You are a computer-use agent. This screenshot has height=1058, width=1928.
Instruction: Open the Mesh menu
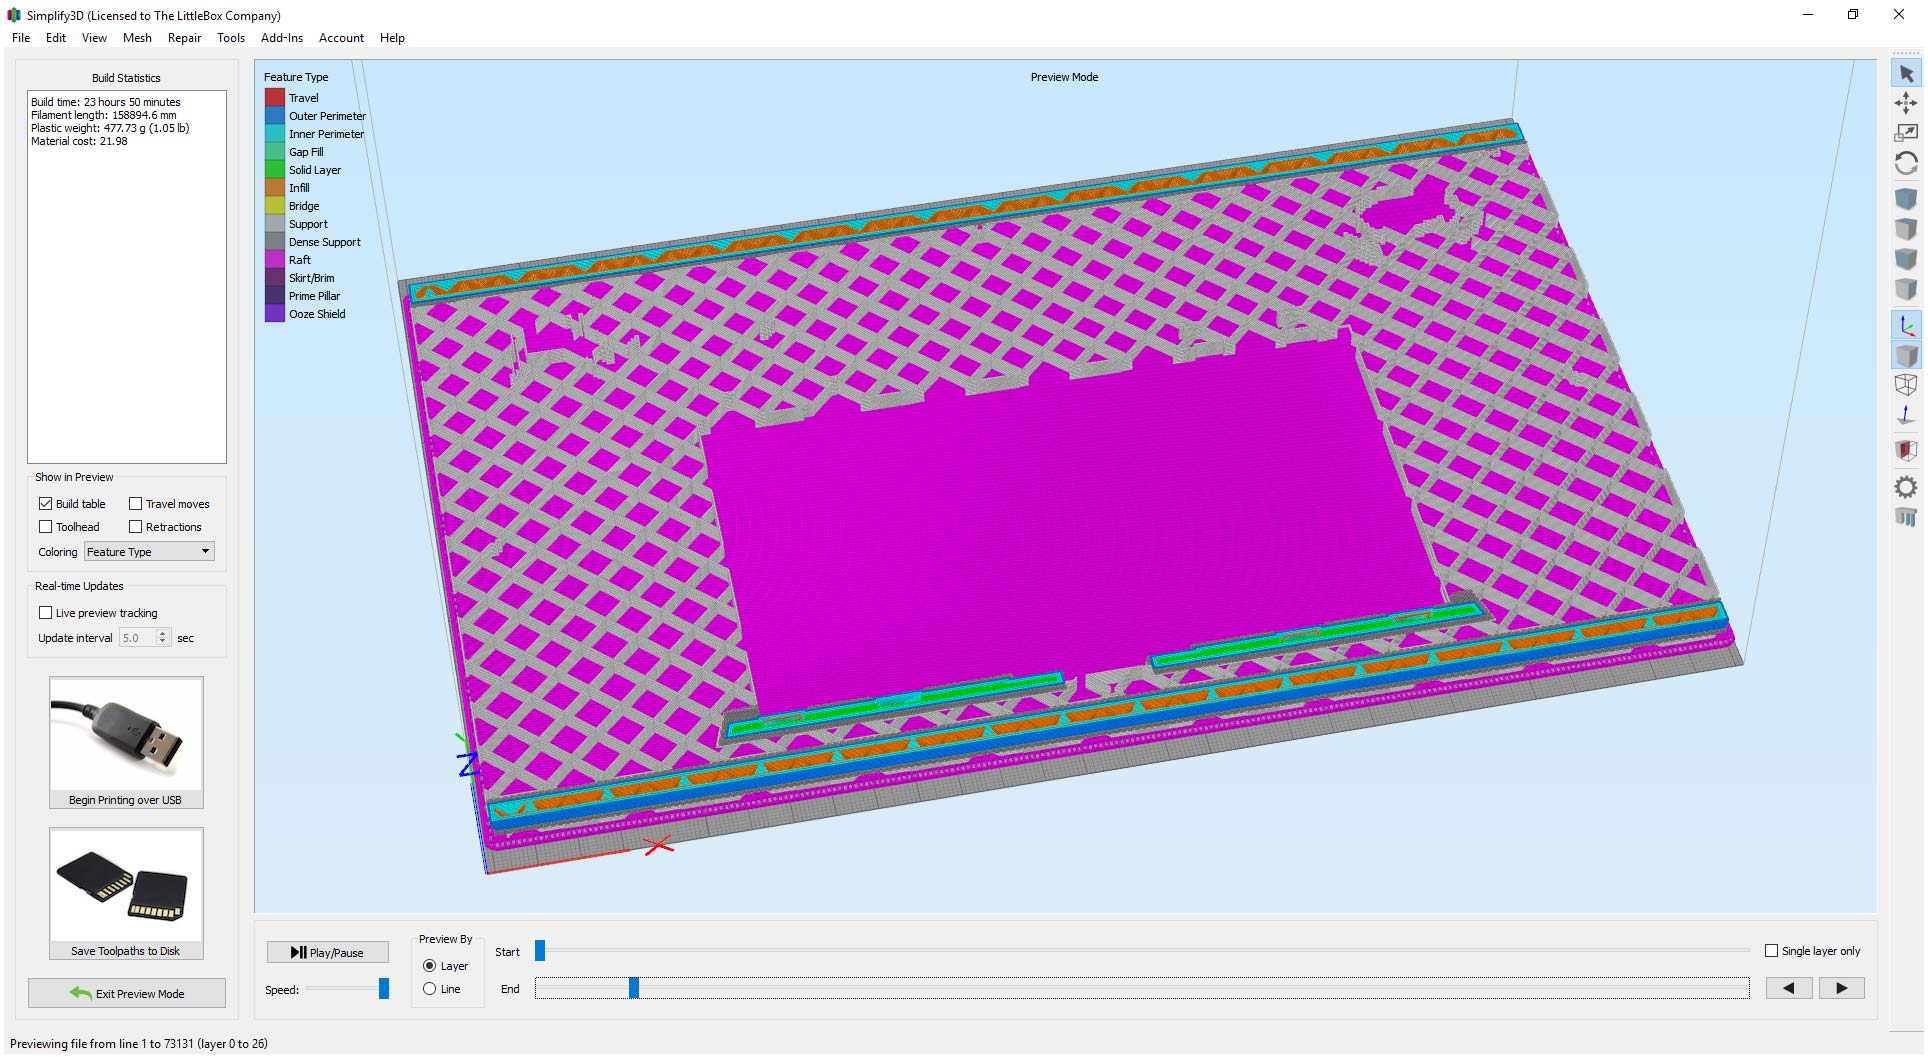[x=137, y=38]
